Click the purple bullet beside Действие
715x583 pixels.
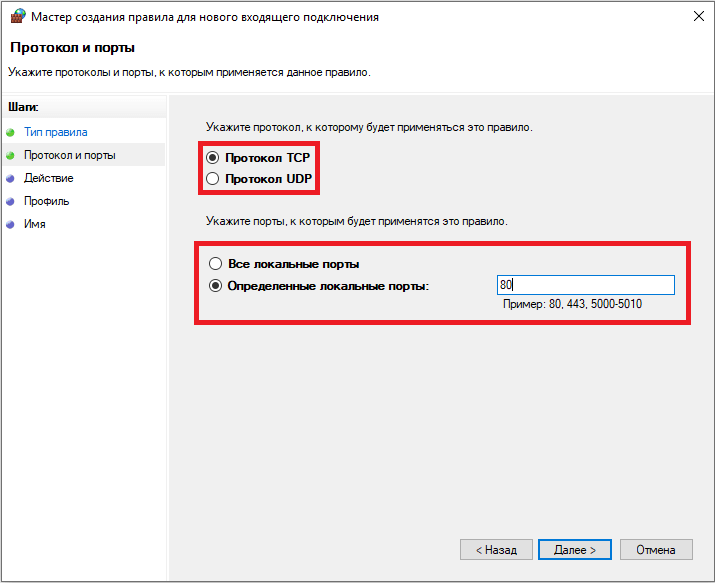tap(10, 179)
